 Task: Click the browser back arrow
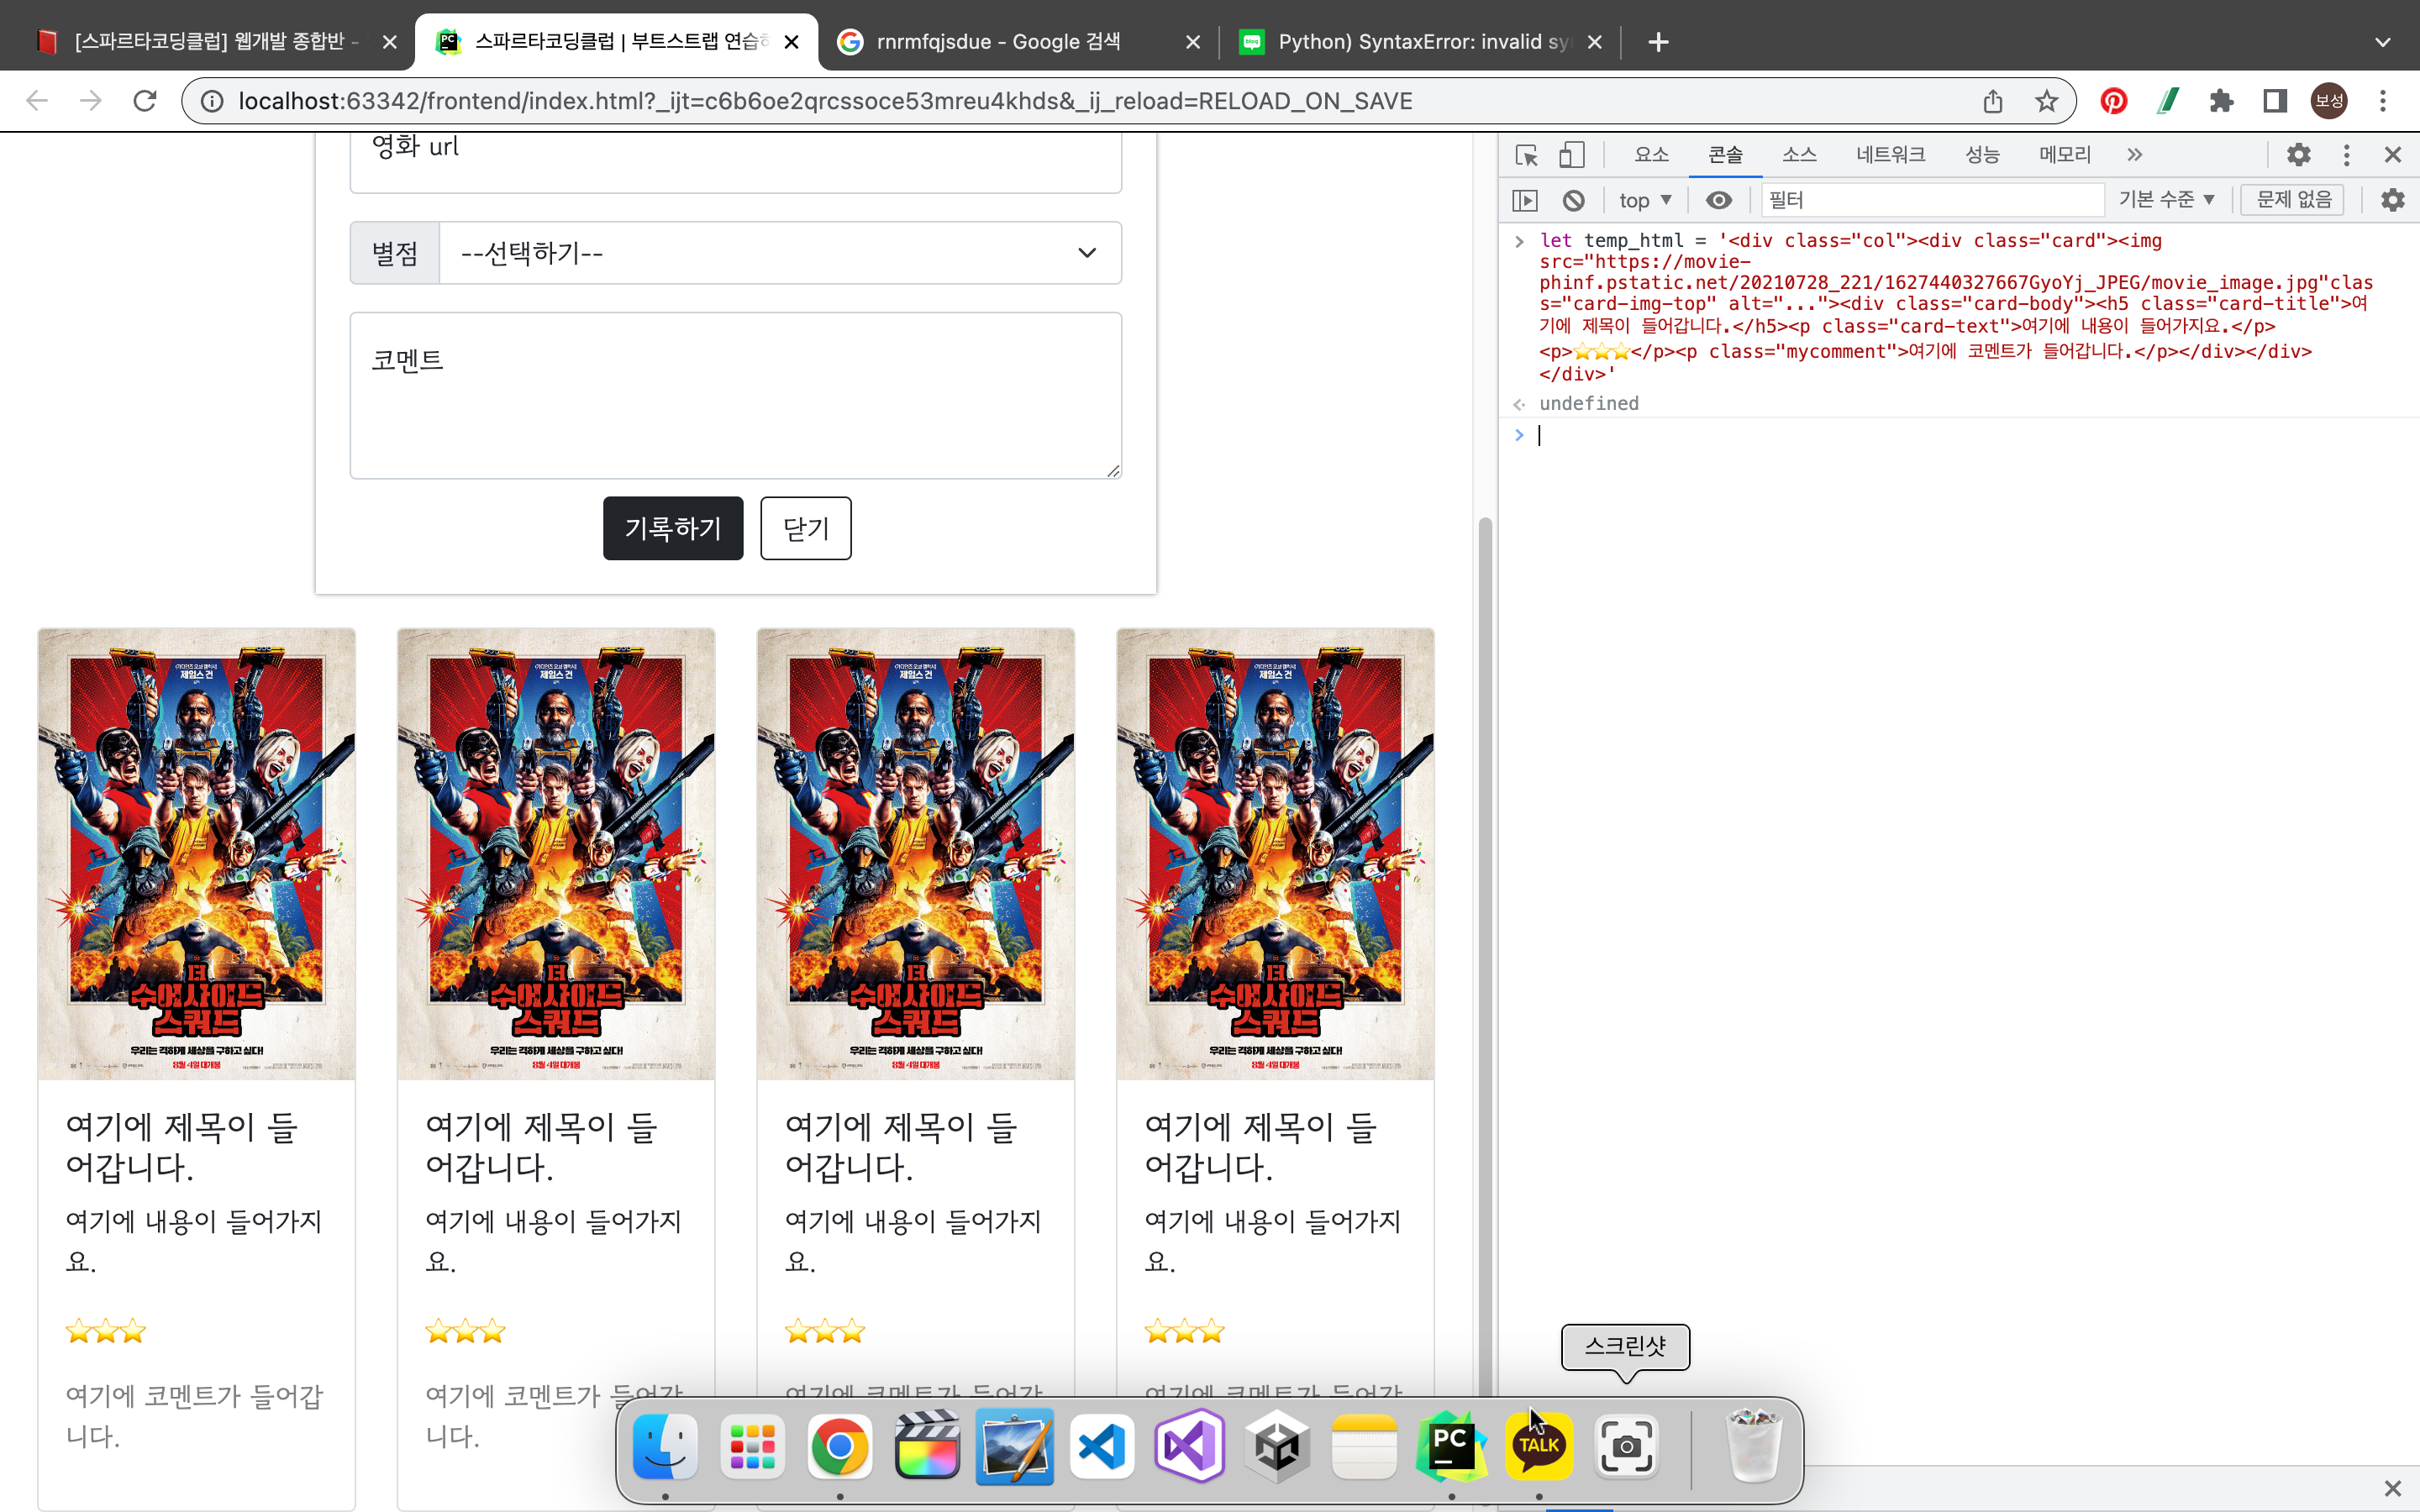click(x=37, y=101)
